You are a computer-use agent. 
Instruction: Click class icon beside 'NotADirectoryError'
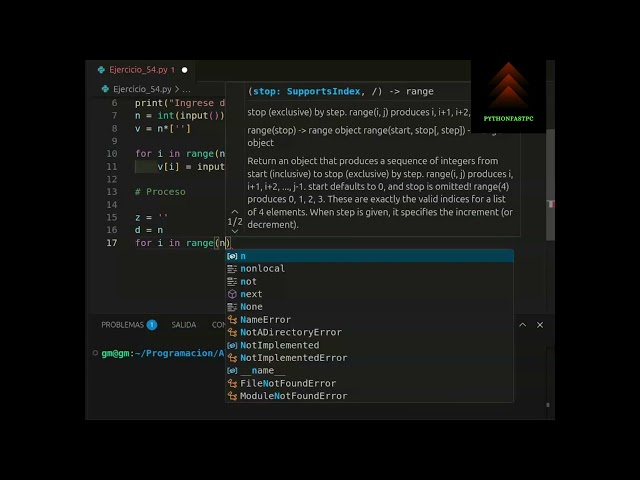point(232,332)
